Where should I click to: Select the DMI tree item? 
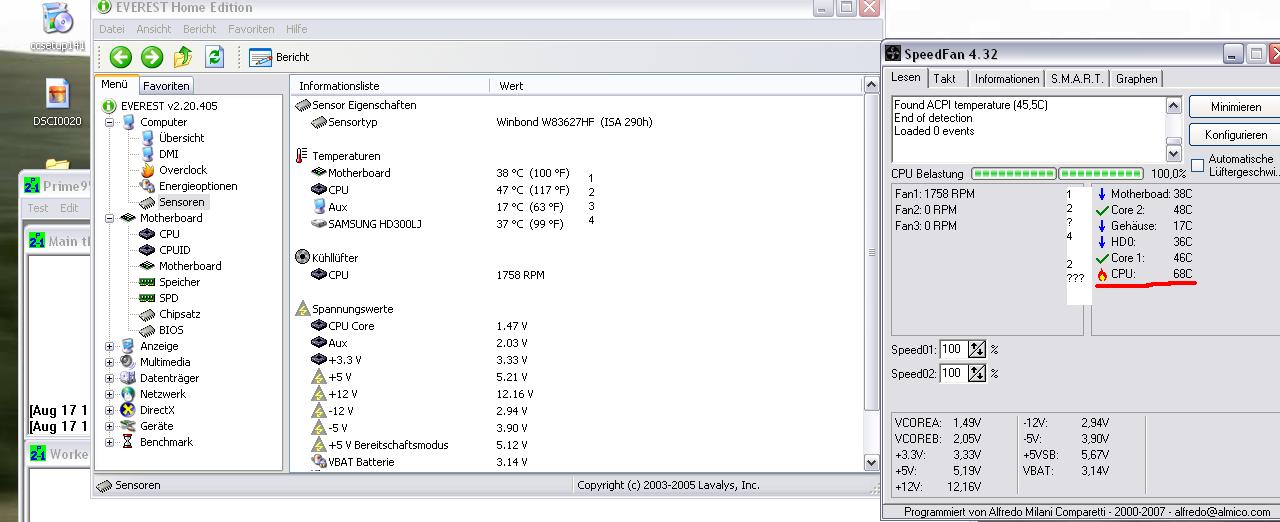pyautogui.click(x=168, y=154)
